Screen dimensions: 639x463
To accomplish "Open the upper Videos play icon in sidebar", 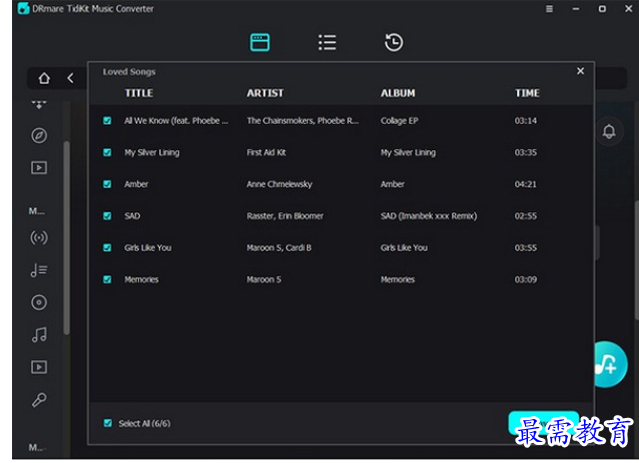I will (x=39, y=168).
